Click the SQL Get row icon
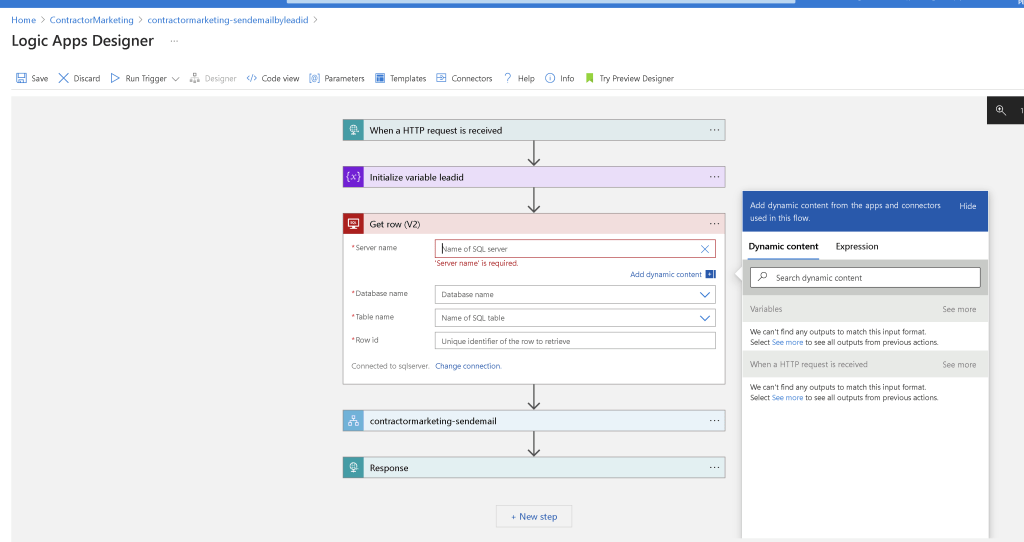 (x=353, y=224)
